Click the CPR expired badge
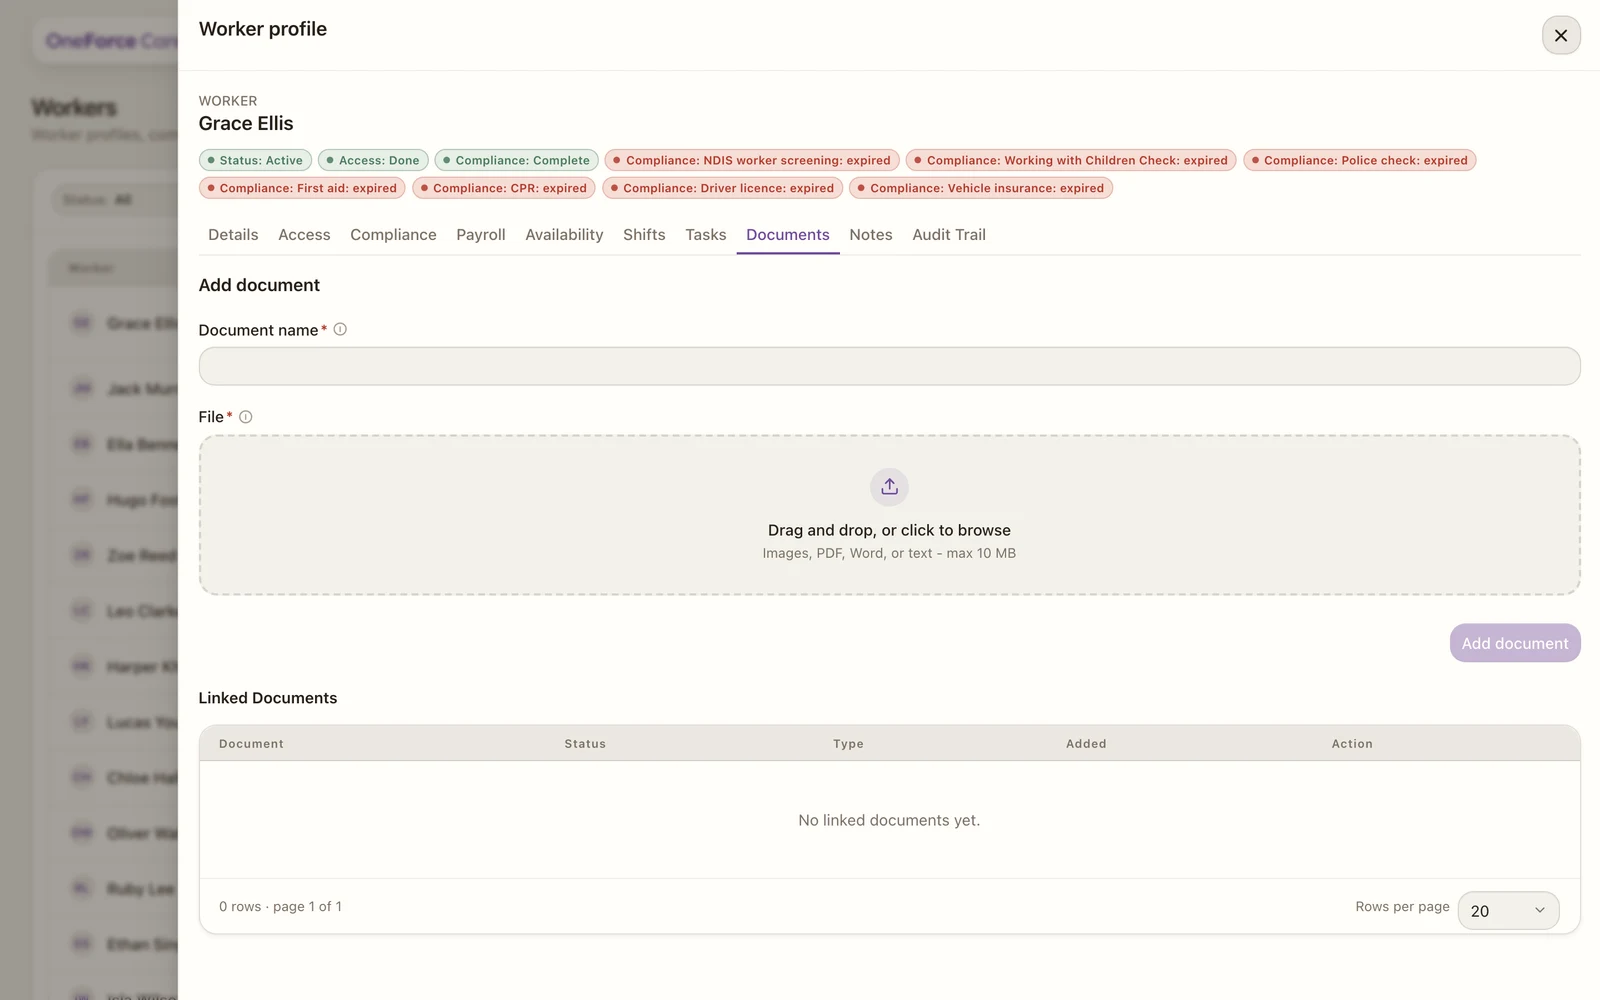Screen dimensions: 1600x1000 coord(504,188)
